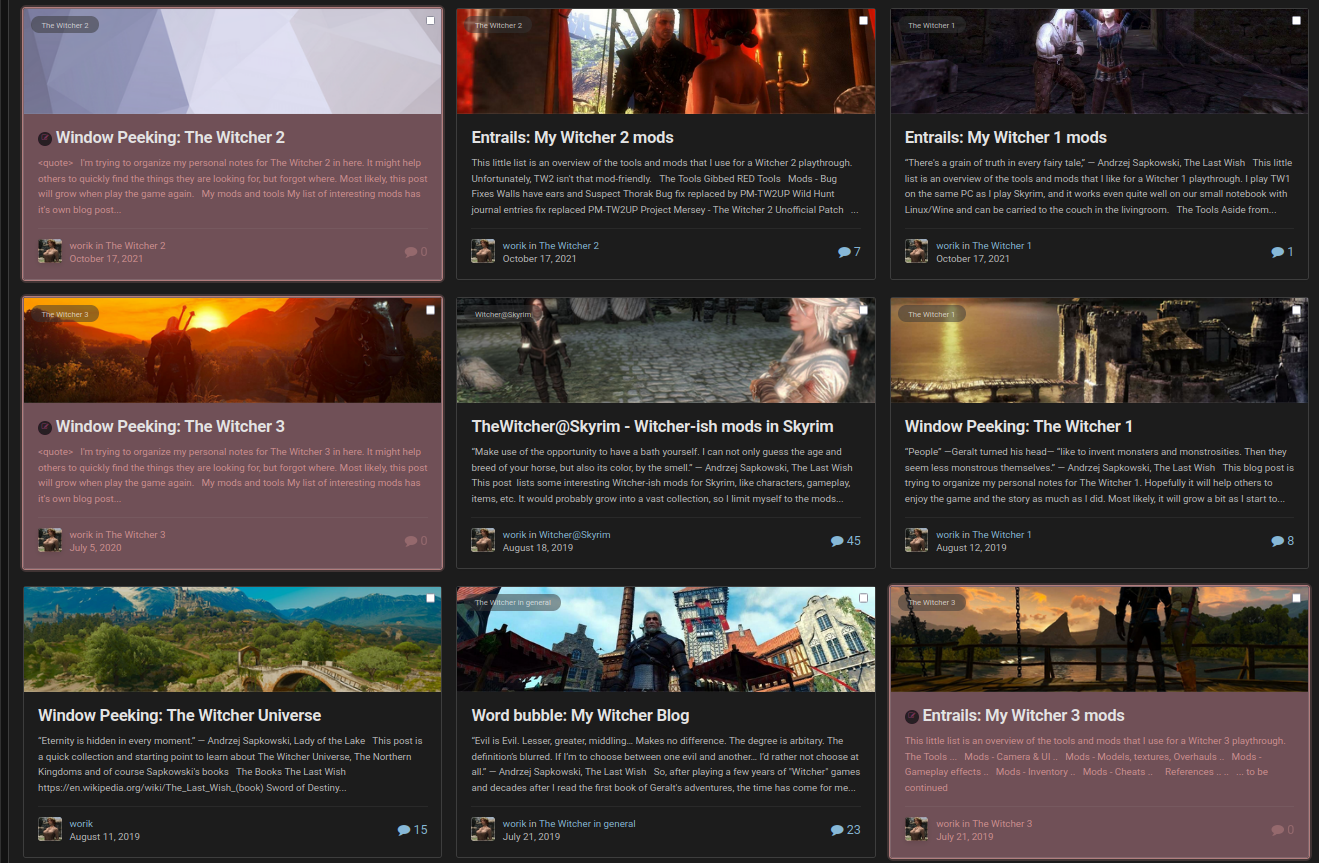Screen dimensions: 1319x863
Task: Tick the checkbox on Entrails: My Witcher 3 mods card
Action: click(x=1297, y=598)
